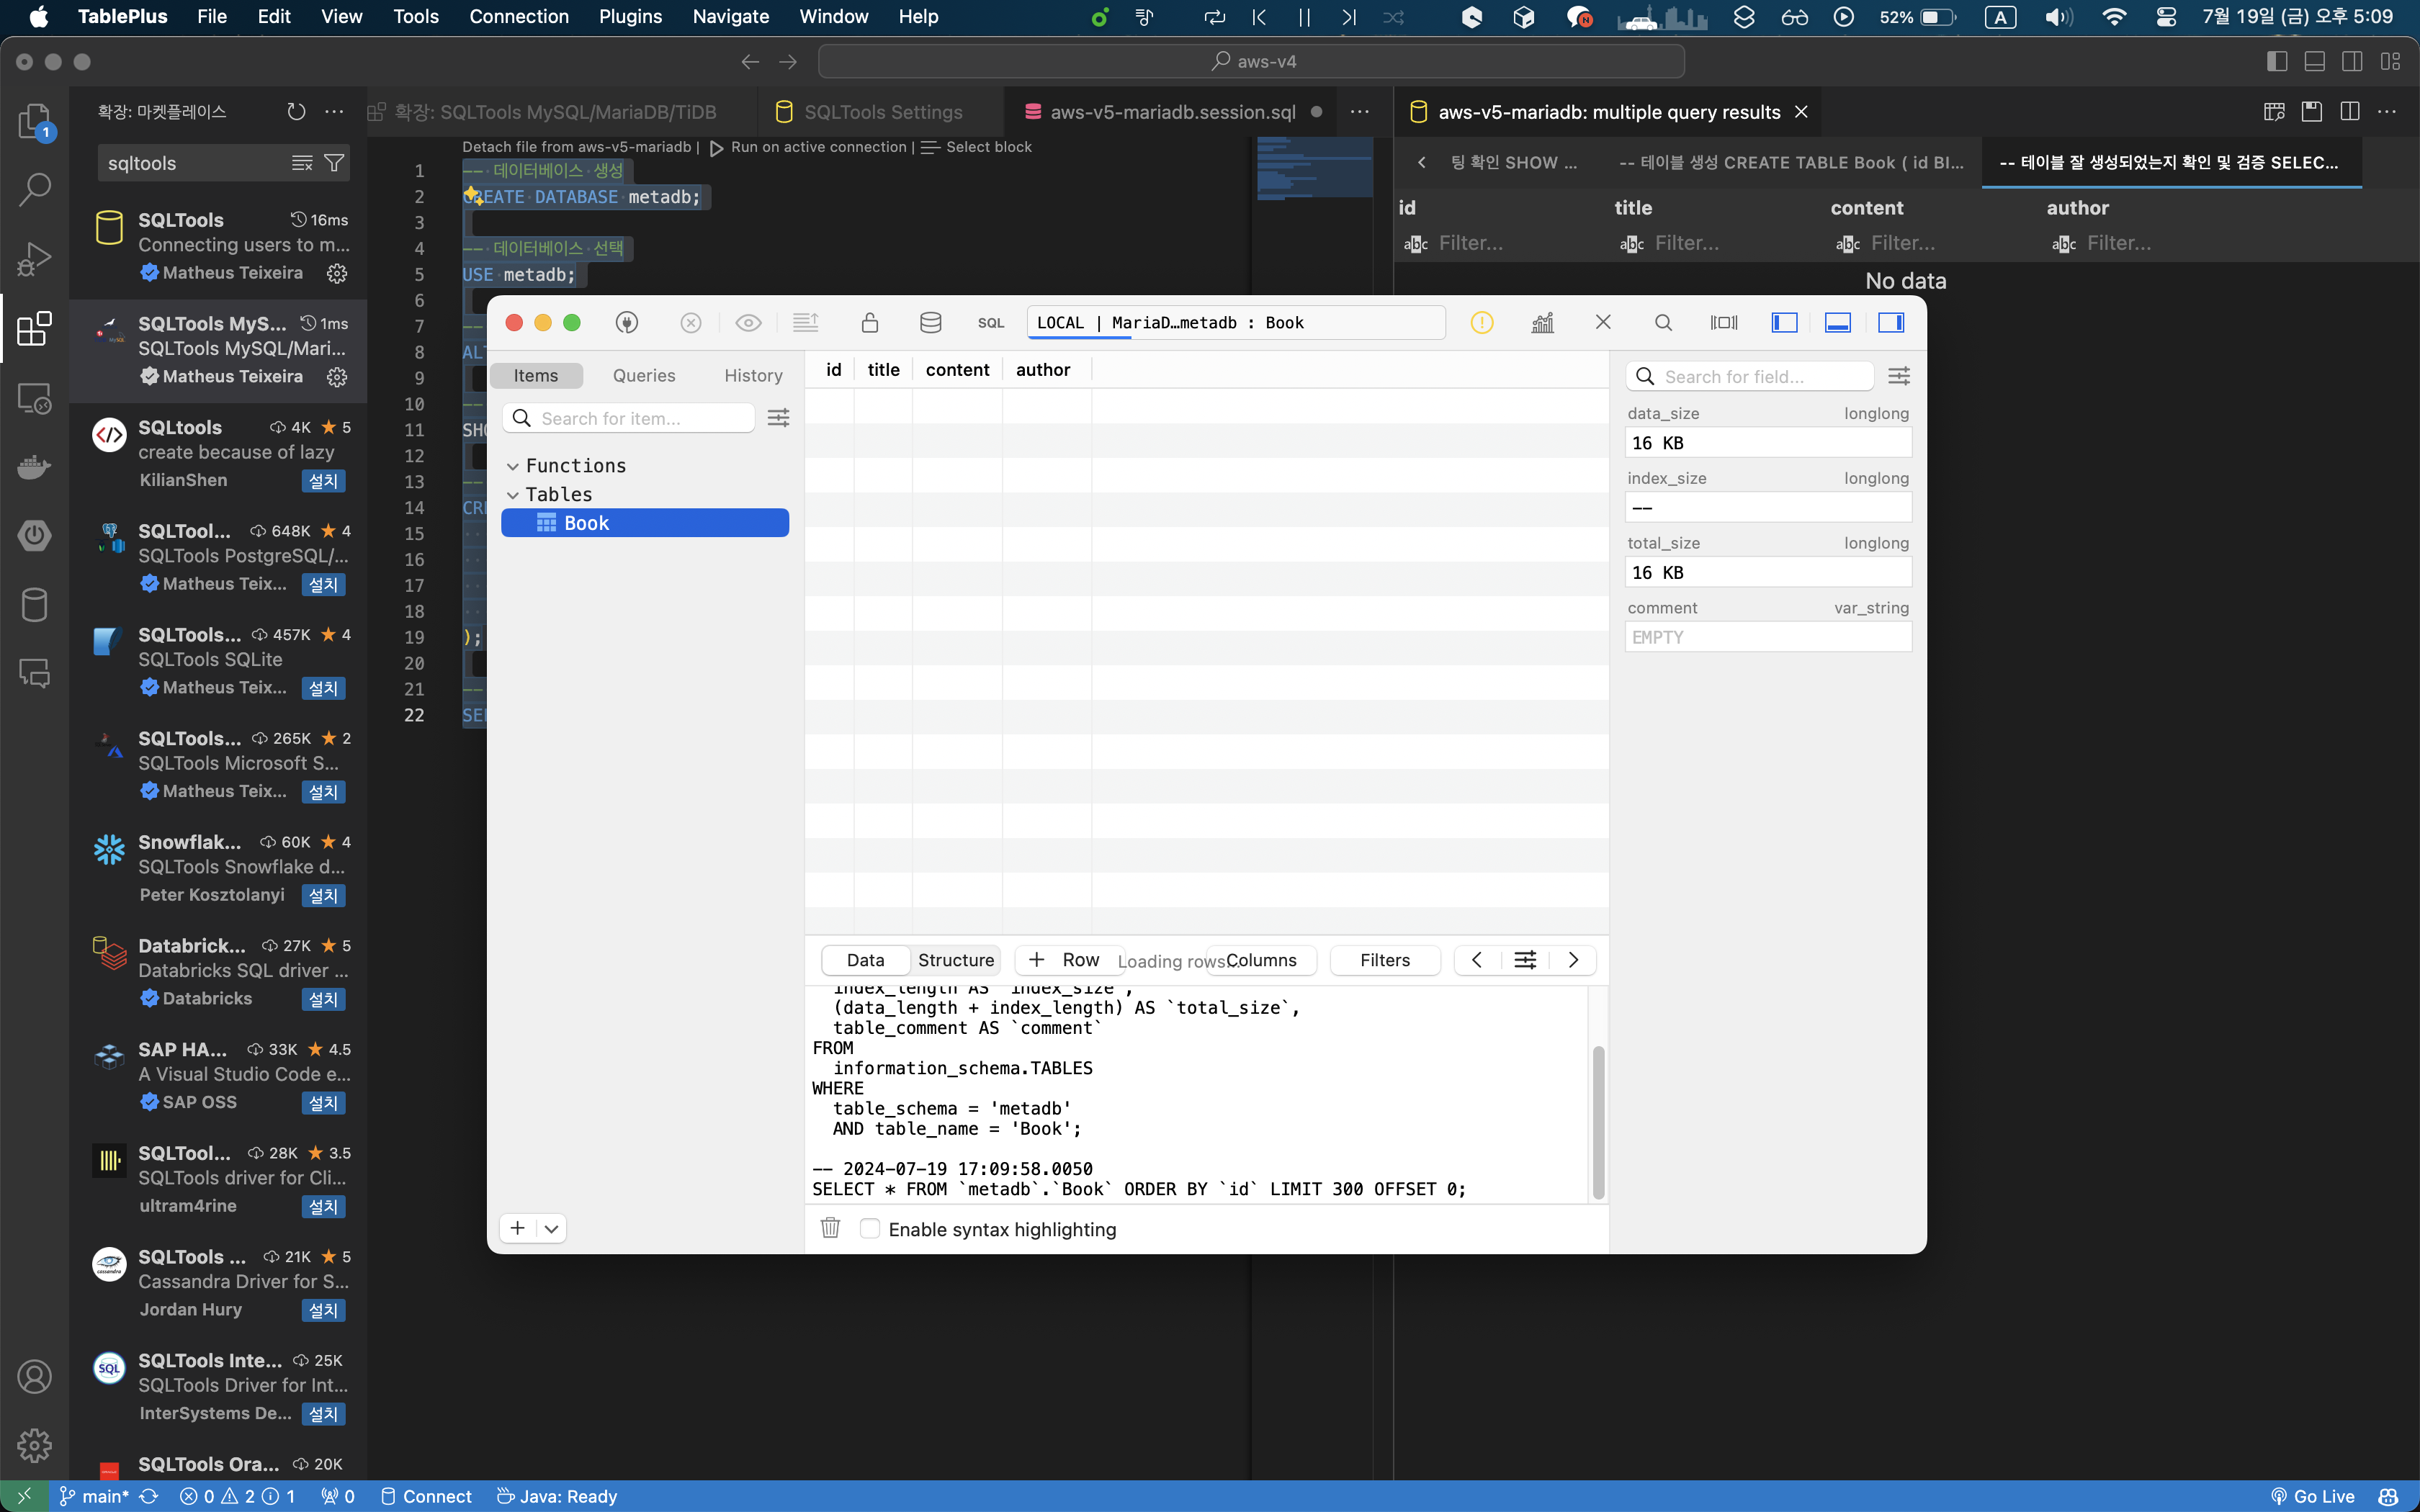Collapse the Tables tree group
Screen dimensions: 2420x1512
pyautogui.click(x=513, y=495)
